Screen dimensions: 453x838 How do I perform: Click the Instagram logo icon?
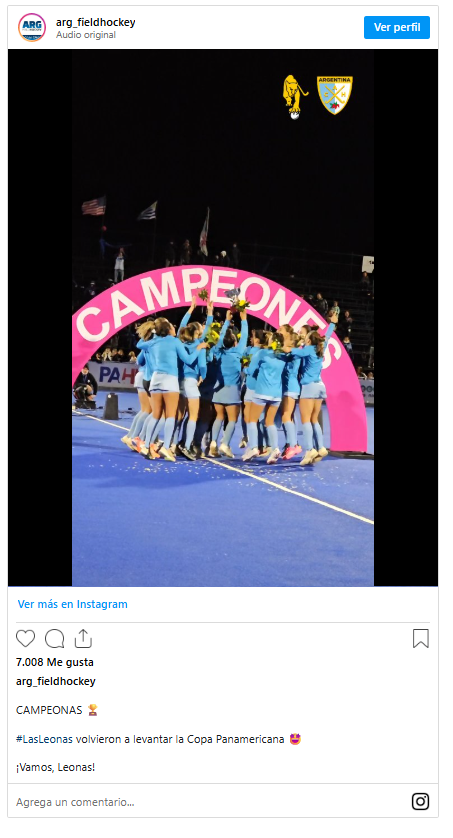click(x=420, y=802)
